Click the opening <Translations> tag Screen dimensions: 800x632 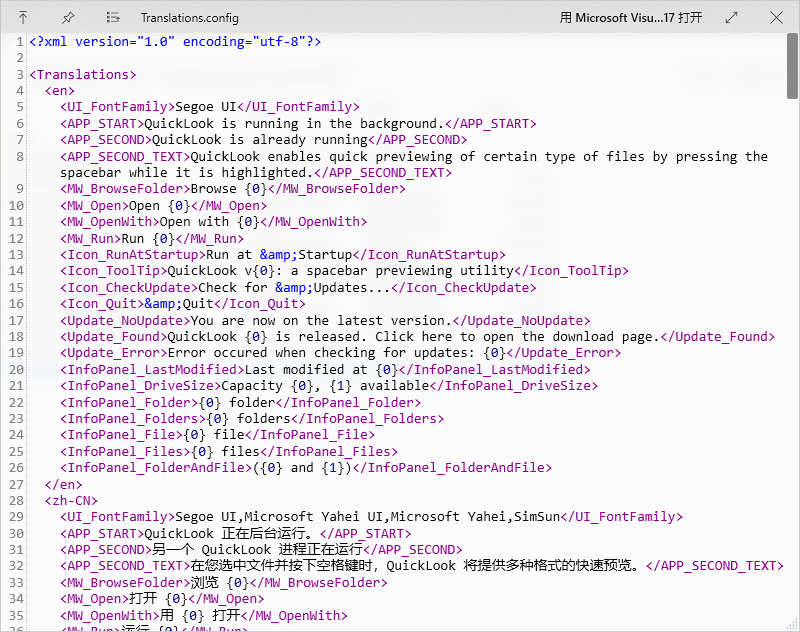coord(83,74)
